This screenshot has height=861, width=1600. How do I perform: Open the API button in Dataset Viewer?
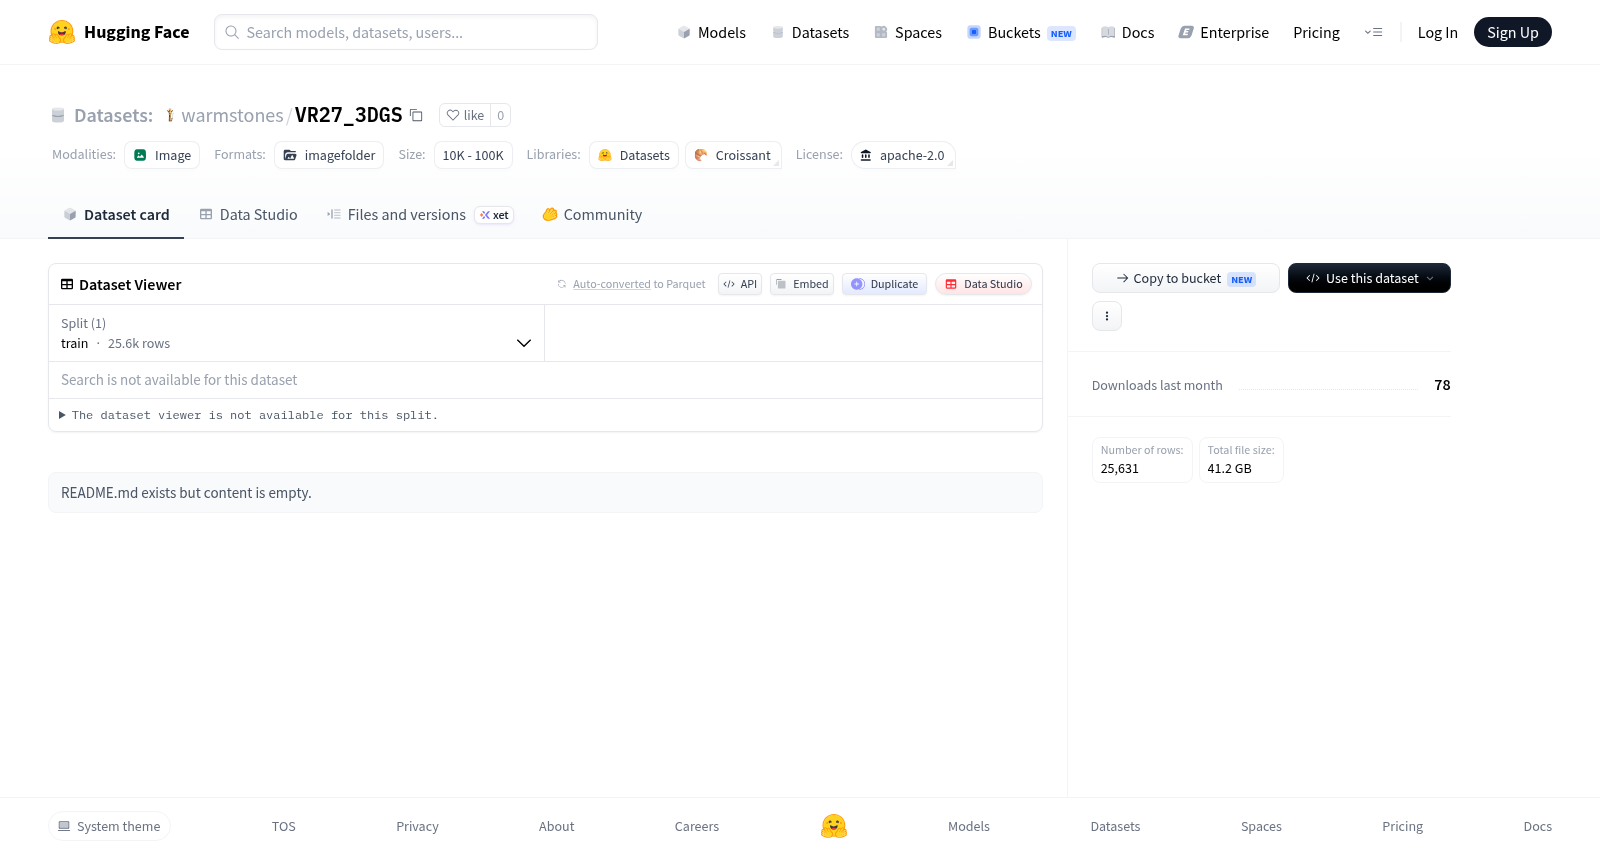point(740,284)
